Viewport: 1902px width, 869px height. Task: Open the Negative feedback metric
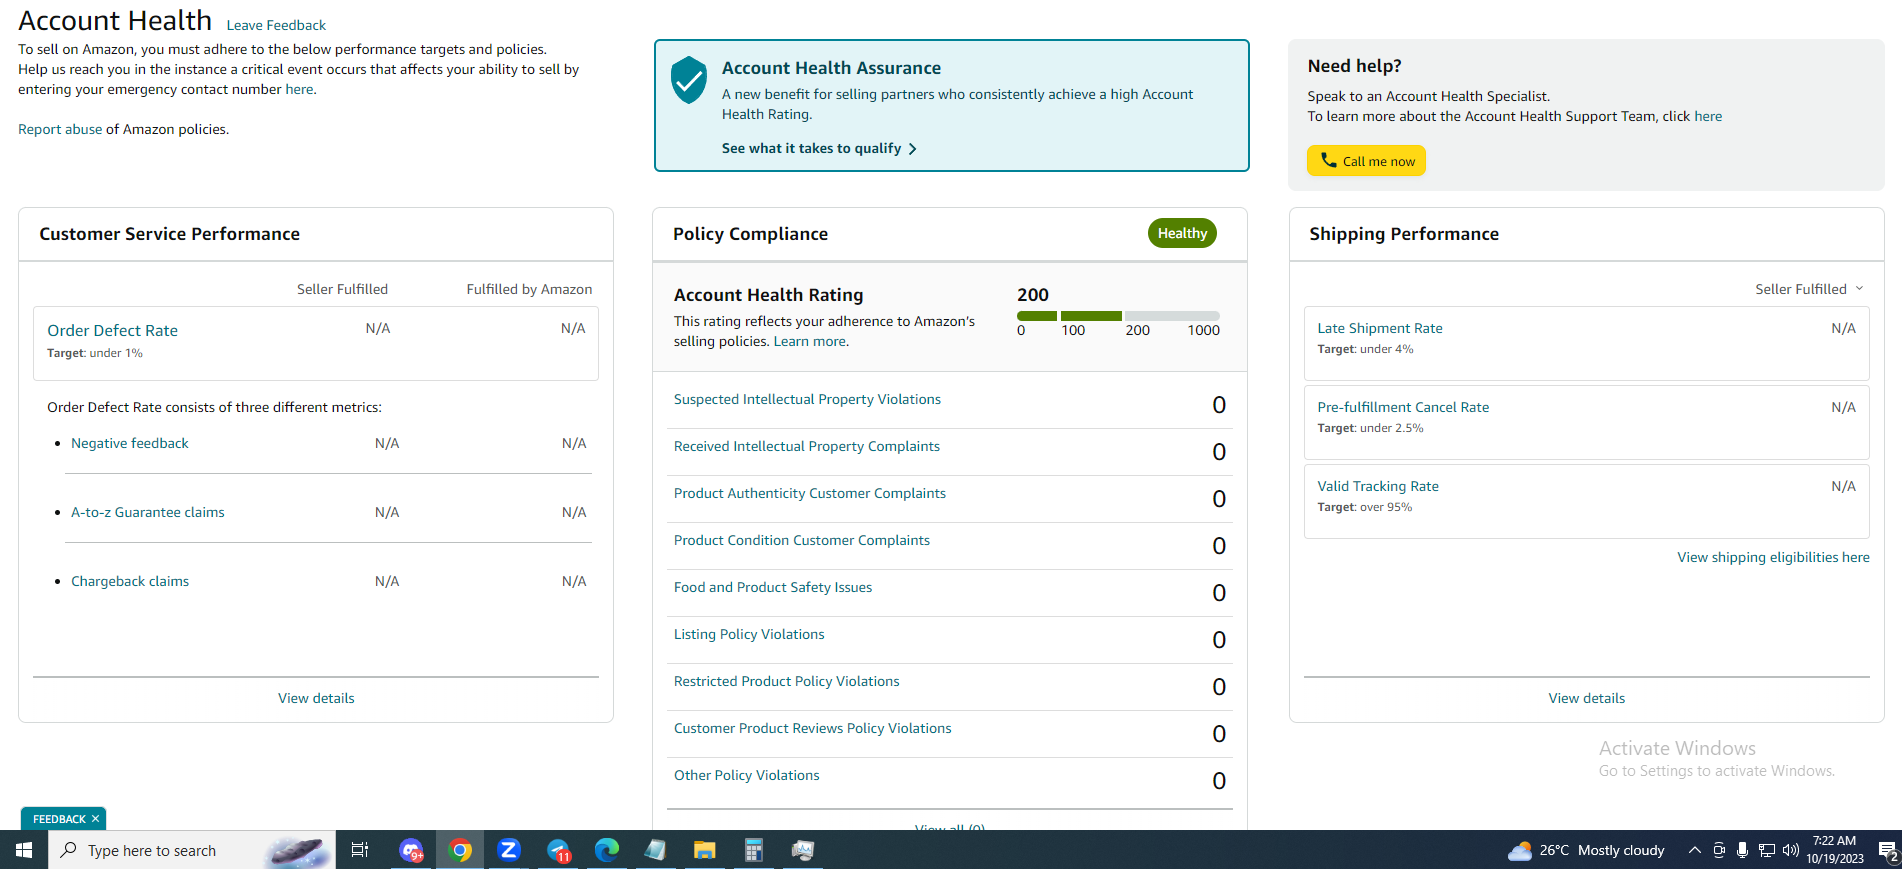point(130,443)
